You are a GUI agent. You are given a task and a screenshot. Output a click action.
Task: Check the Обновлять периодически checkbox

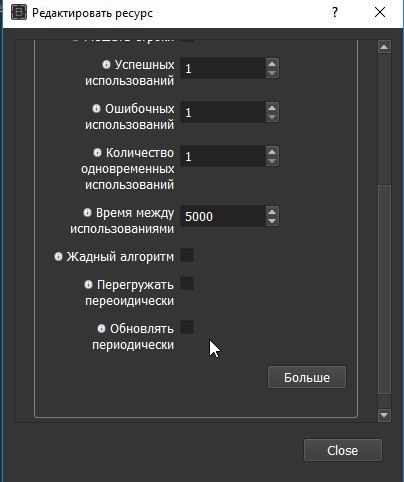point(187,327)
